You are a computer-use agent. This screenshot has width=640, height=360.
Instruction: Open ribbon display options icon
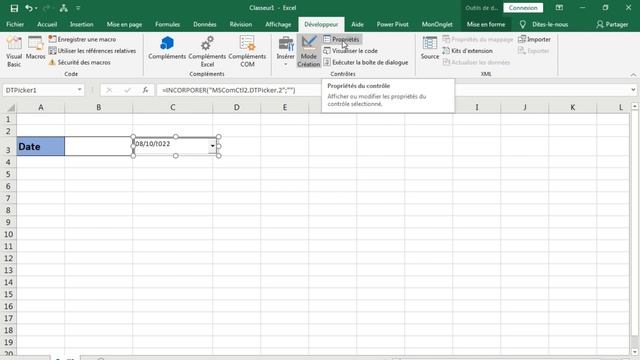pos(559,8)
